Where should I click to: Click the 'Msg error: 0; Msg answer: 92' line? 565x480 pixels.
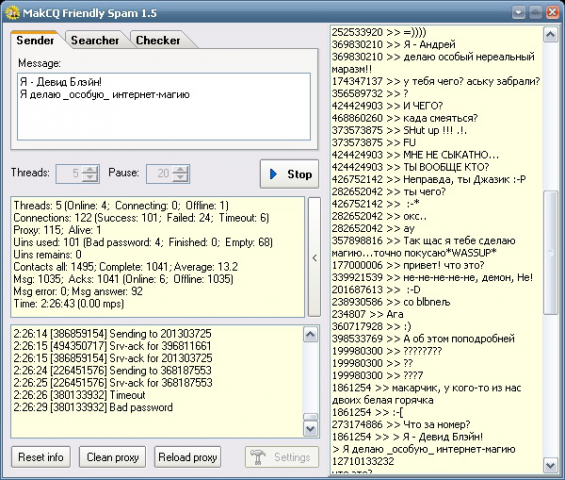(78, 291)
